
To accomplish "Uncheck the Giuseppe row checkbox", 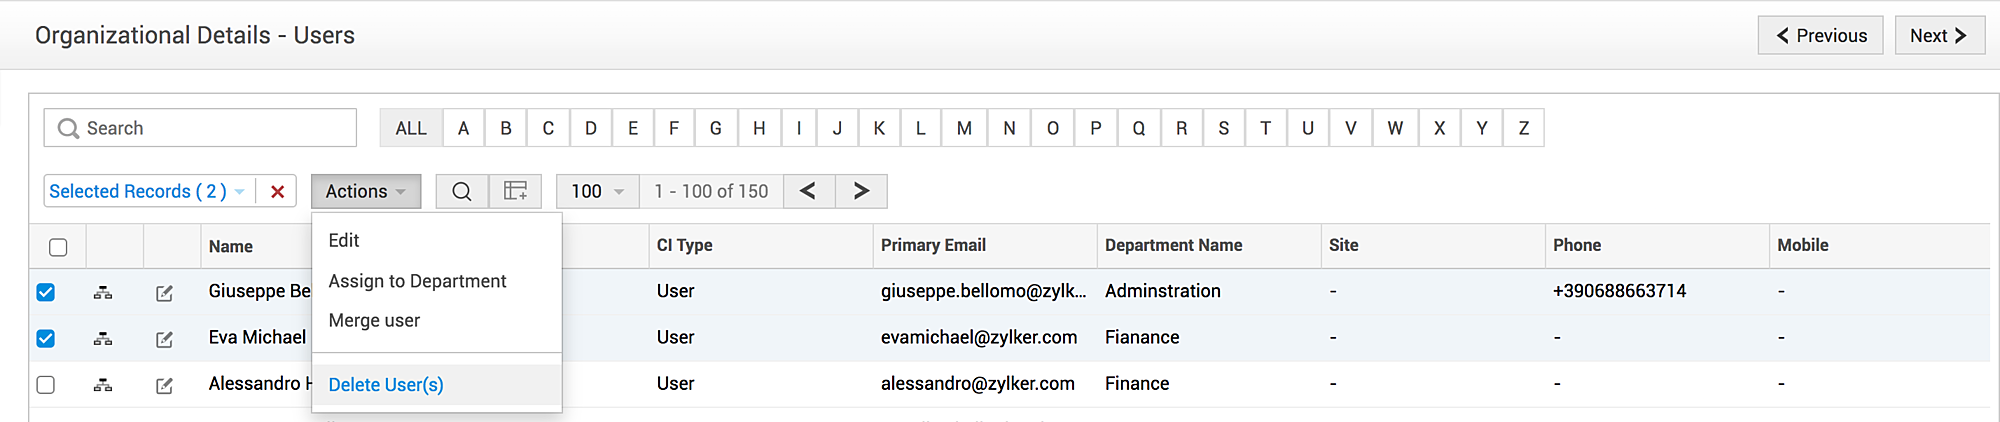I will point(46,292).
